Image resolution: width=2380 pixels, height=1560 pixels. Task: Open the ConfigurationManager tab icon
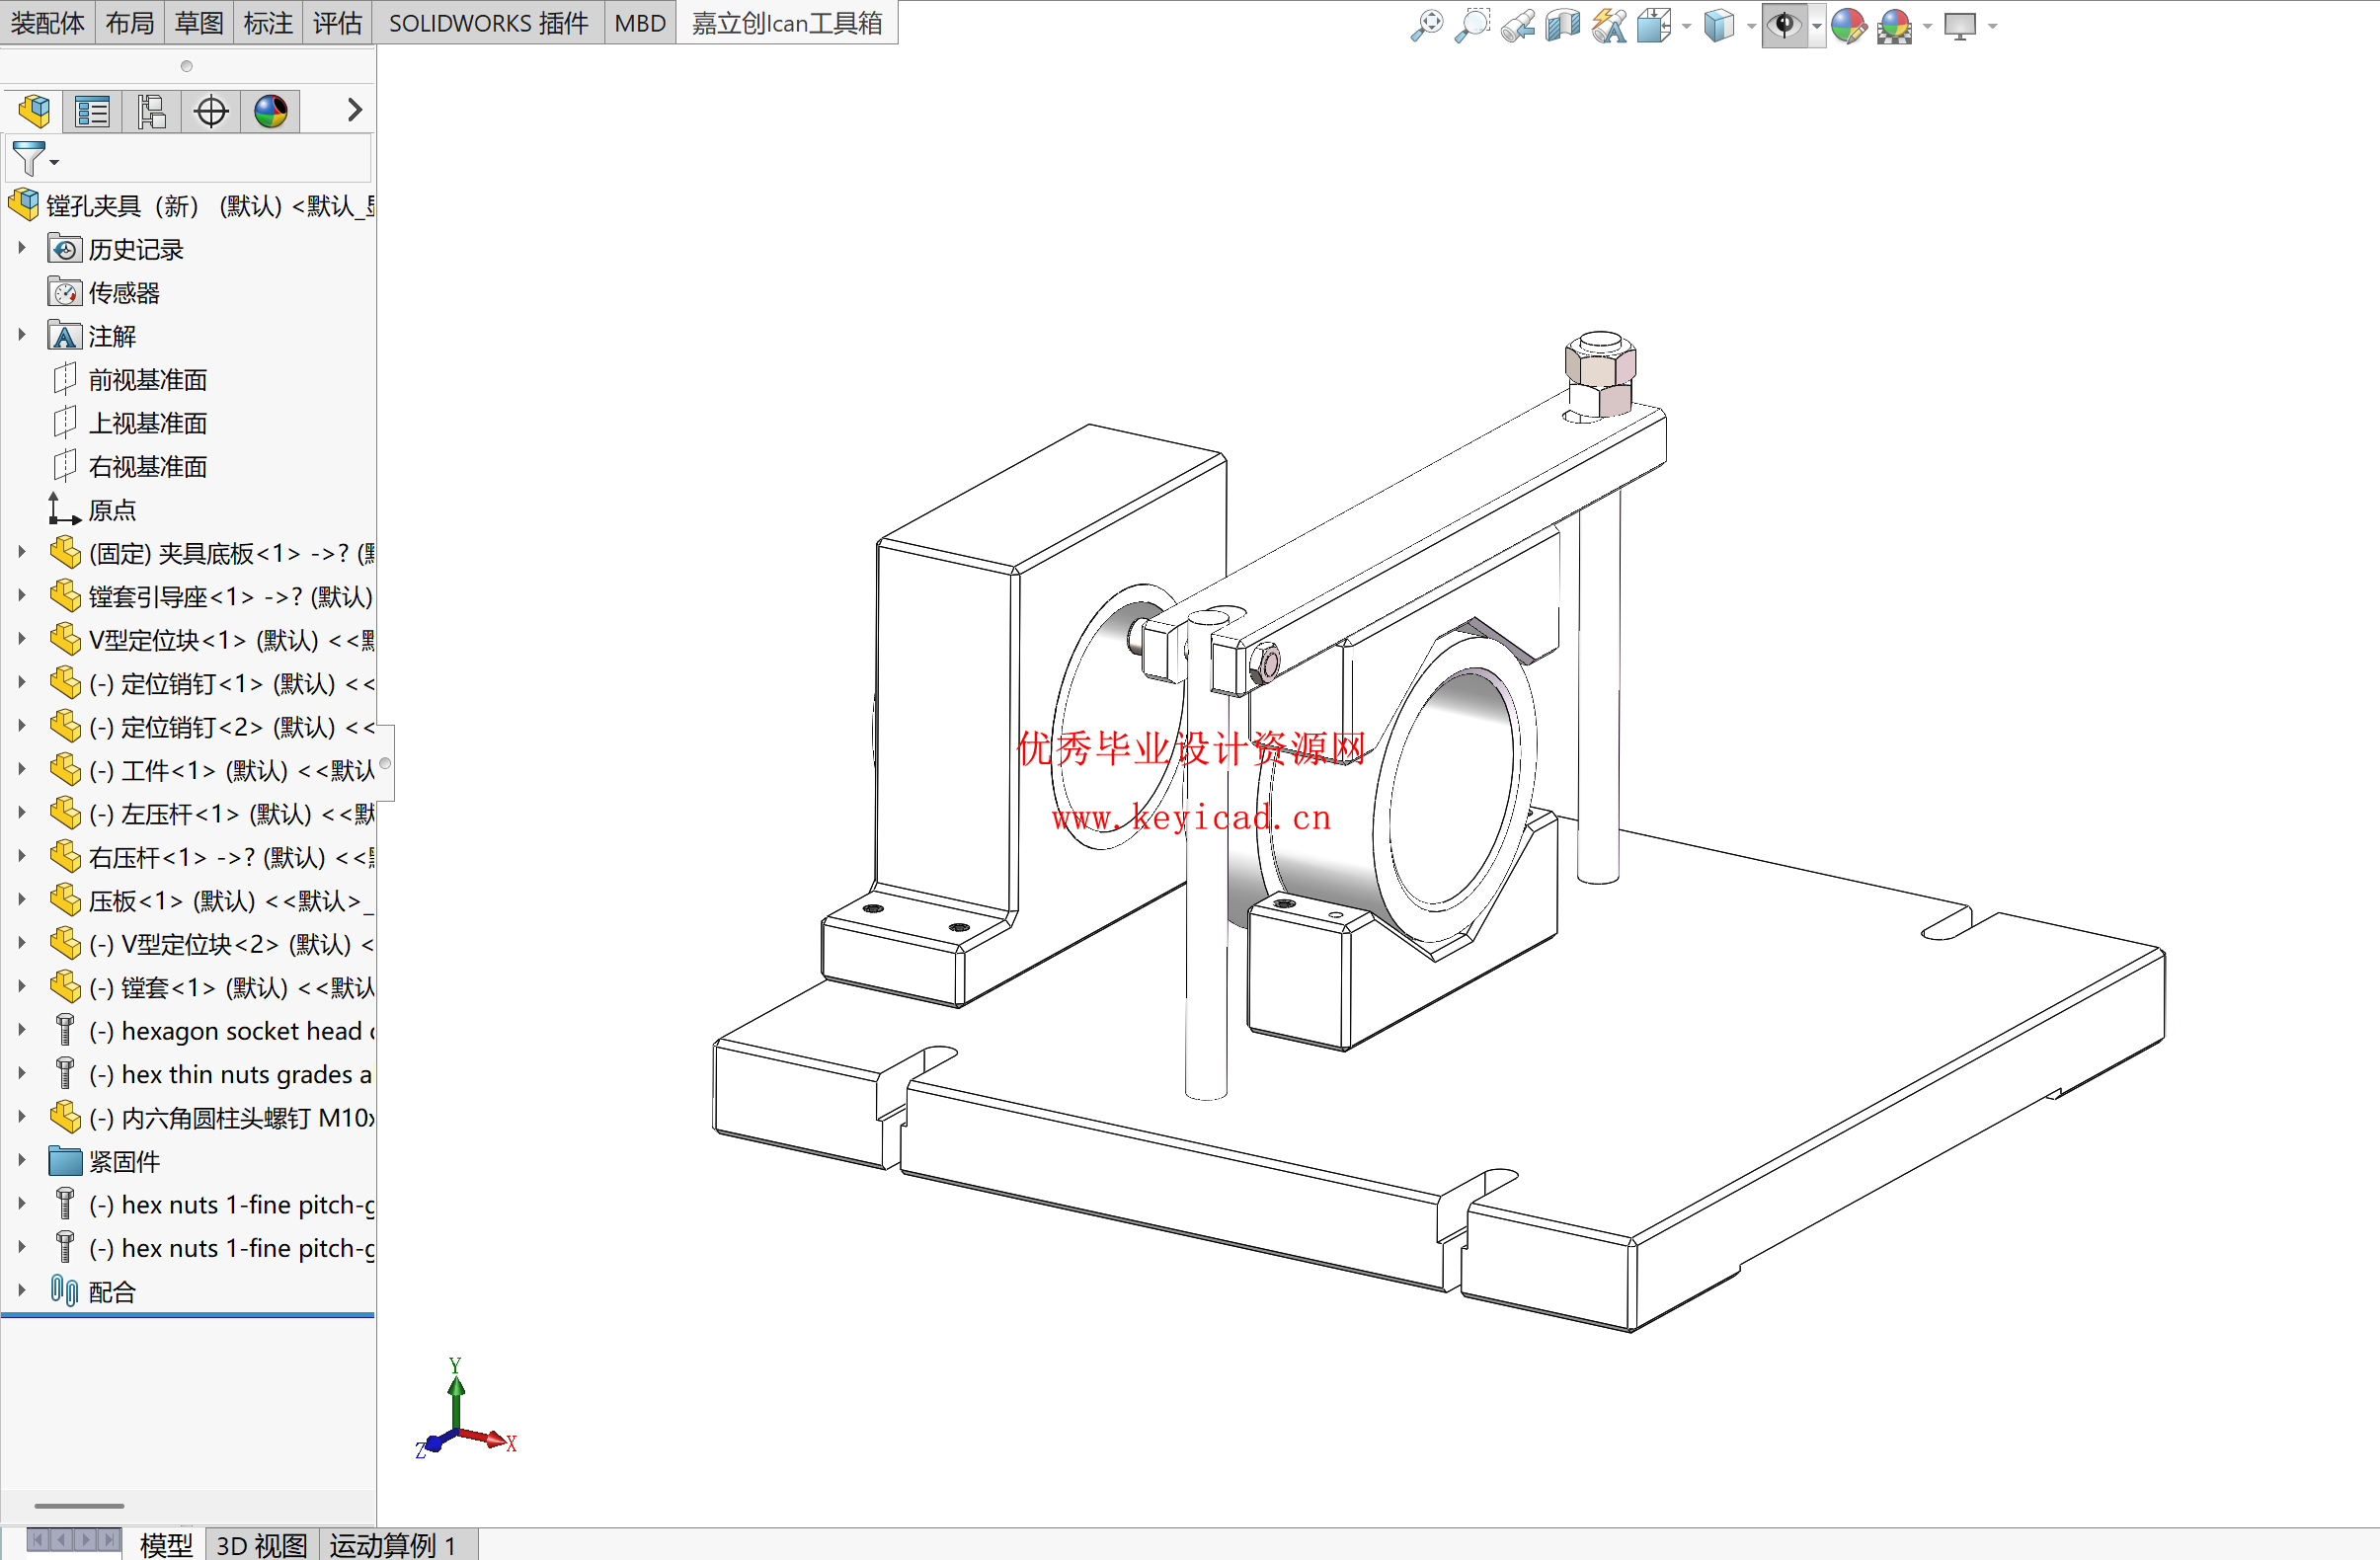[151, 111]
